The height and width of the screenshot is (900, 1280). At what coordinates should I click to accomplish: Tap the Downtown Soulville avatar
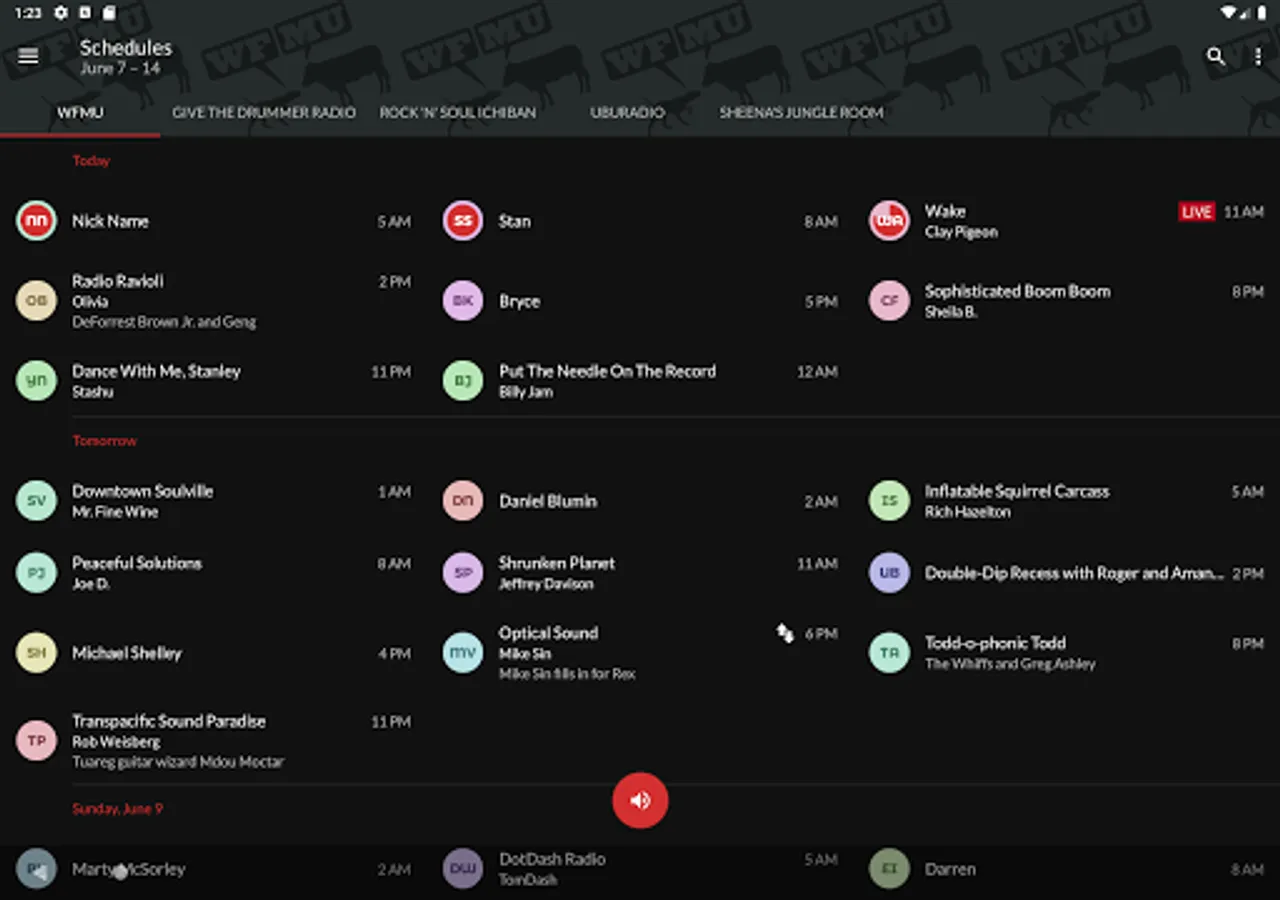(x=37, y=501)
